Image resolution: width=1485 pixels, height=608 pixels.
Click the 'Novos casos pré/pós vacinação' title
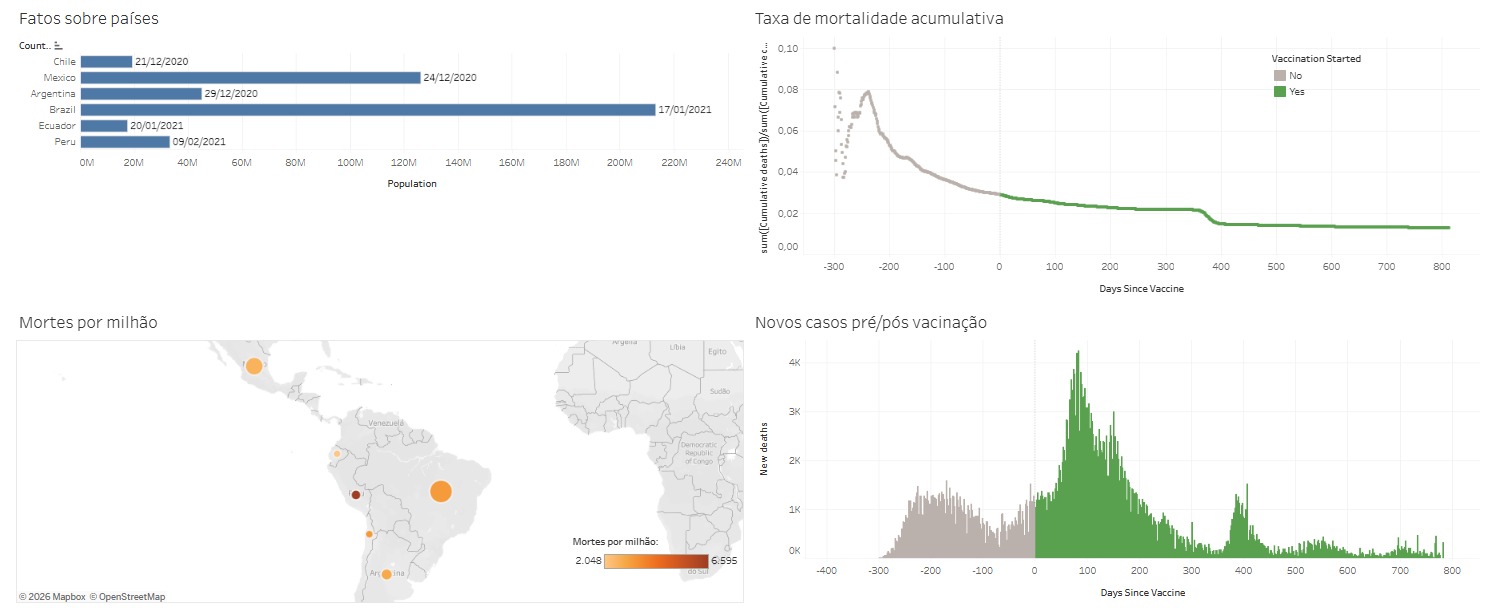[x=871, y=322]
